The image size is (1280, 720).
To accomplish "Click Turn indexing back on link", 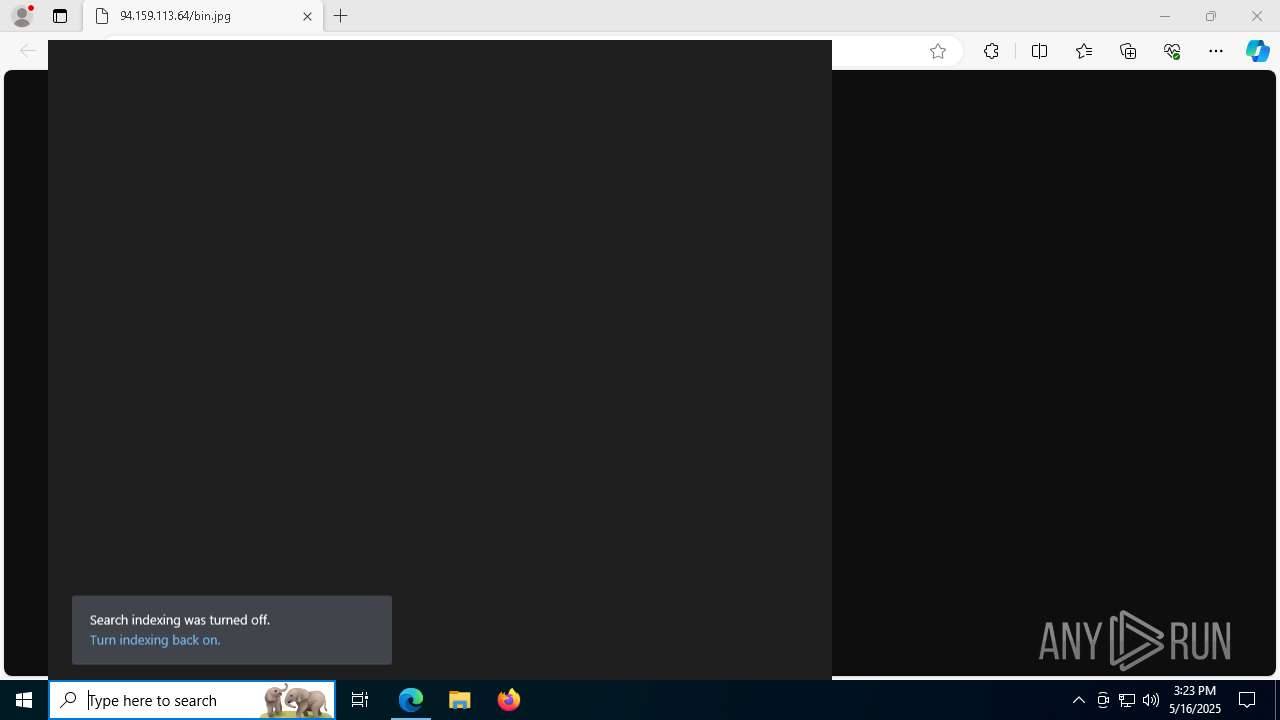I will click(155, 640).
